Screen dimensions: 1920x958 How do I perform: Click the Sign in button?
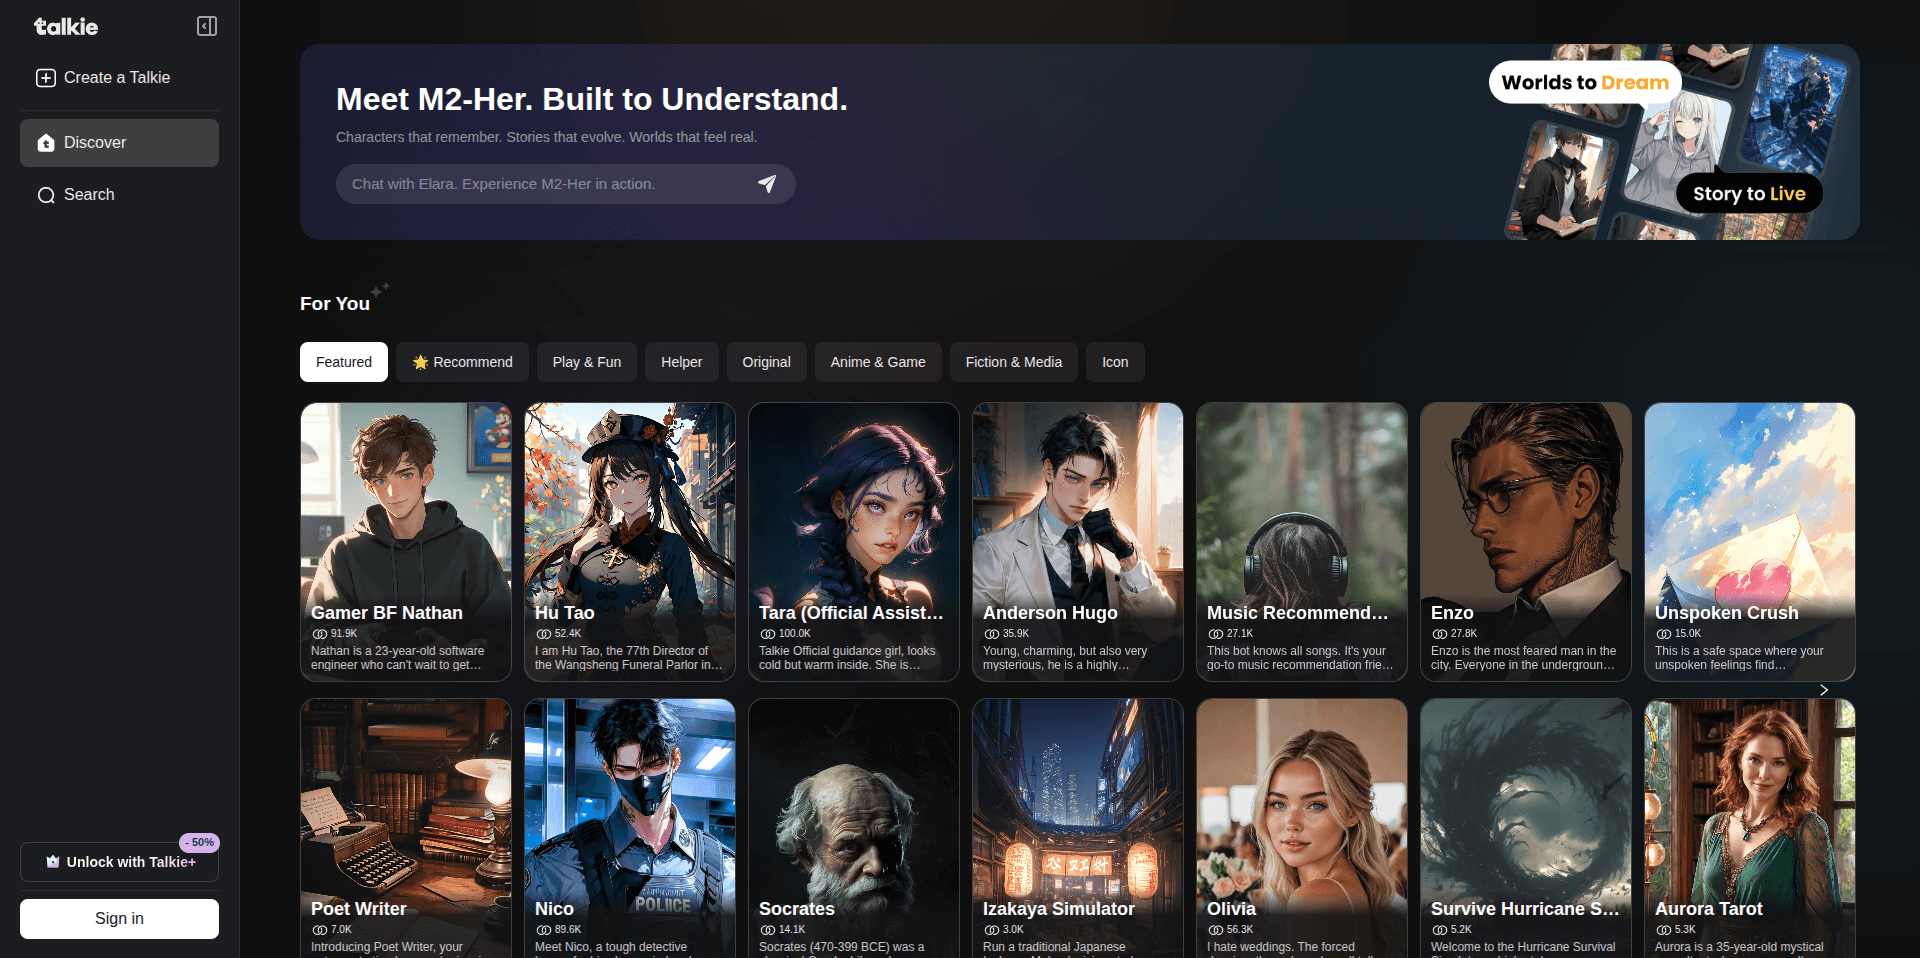118,918
